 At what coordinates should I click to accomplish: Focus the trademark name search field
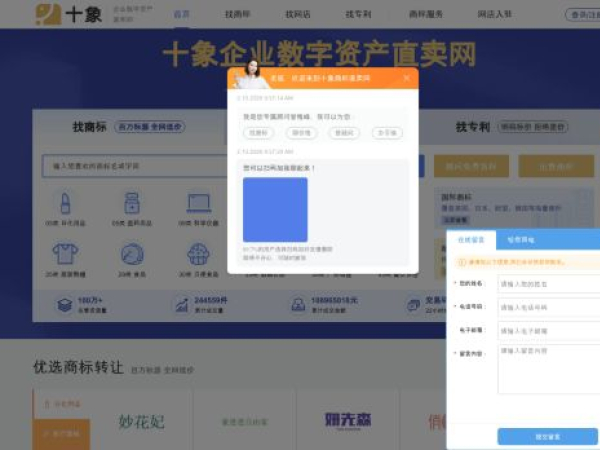click(135, 166)
